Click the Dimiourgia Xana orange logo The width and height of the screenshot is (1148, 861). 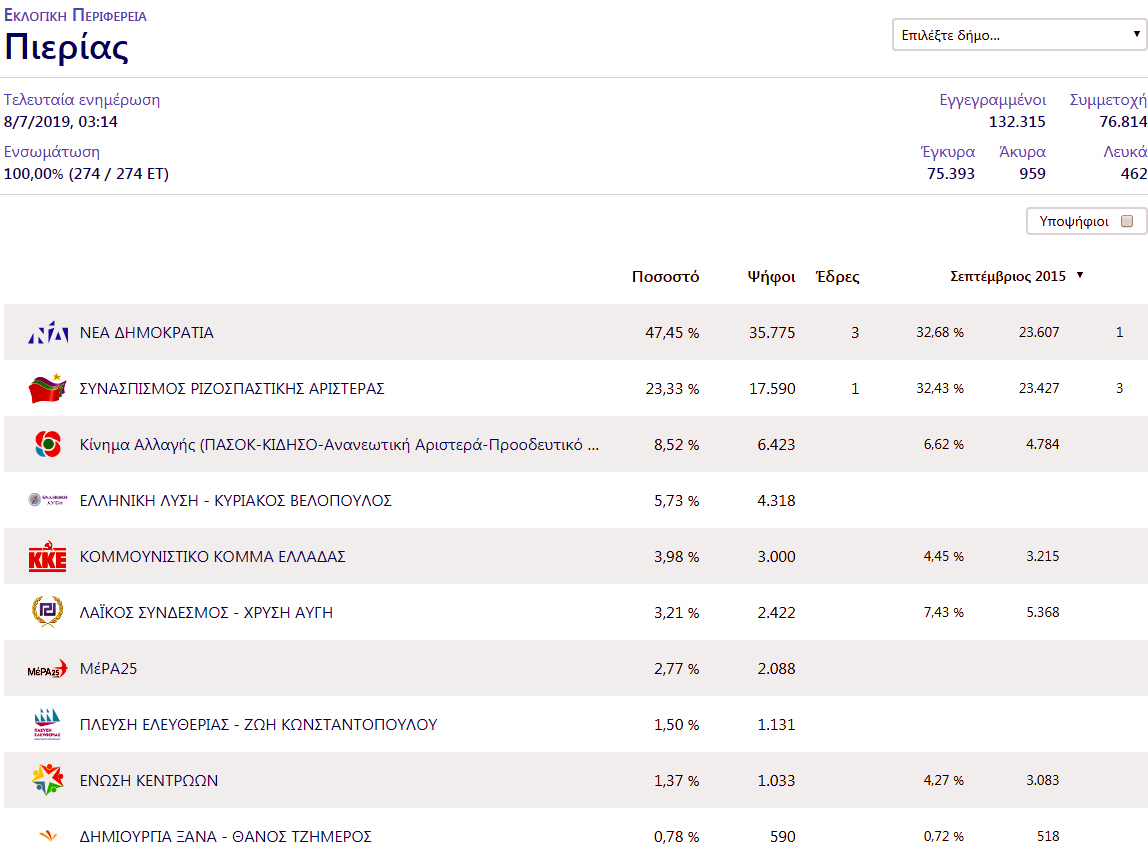click(x=48, y=835)
